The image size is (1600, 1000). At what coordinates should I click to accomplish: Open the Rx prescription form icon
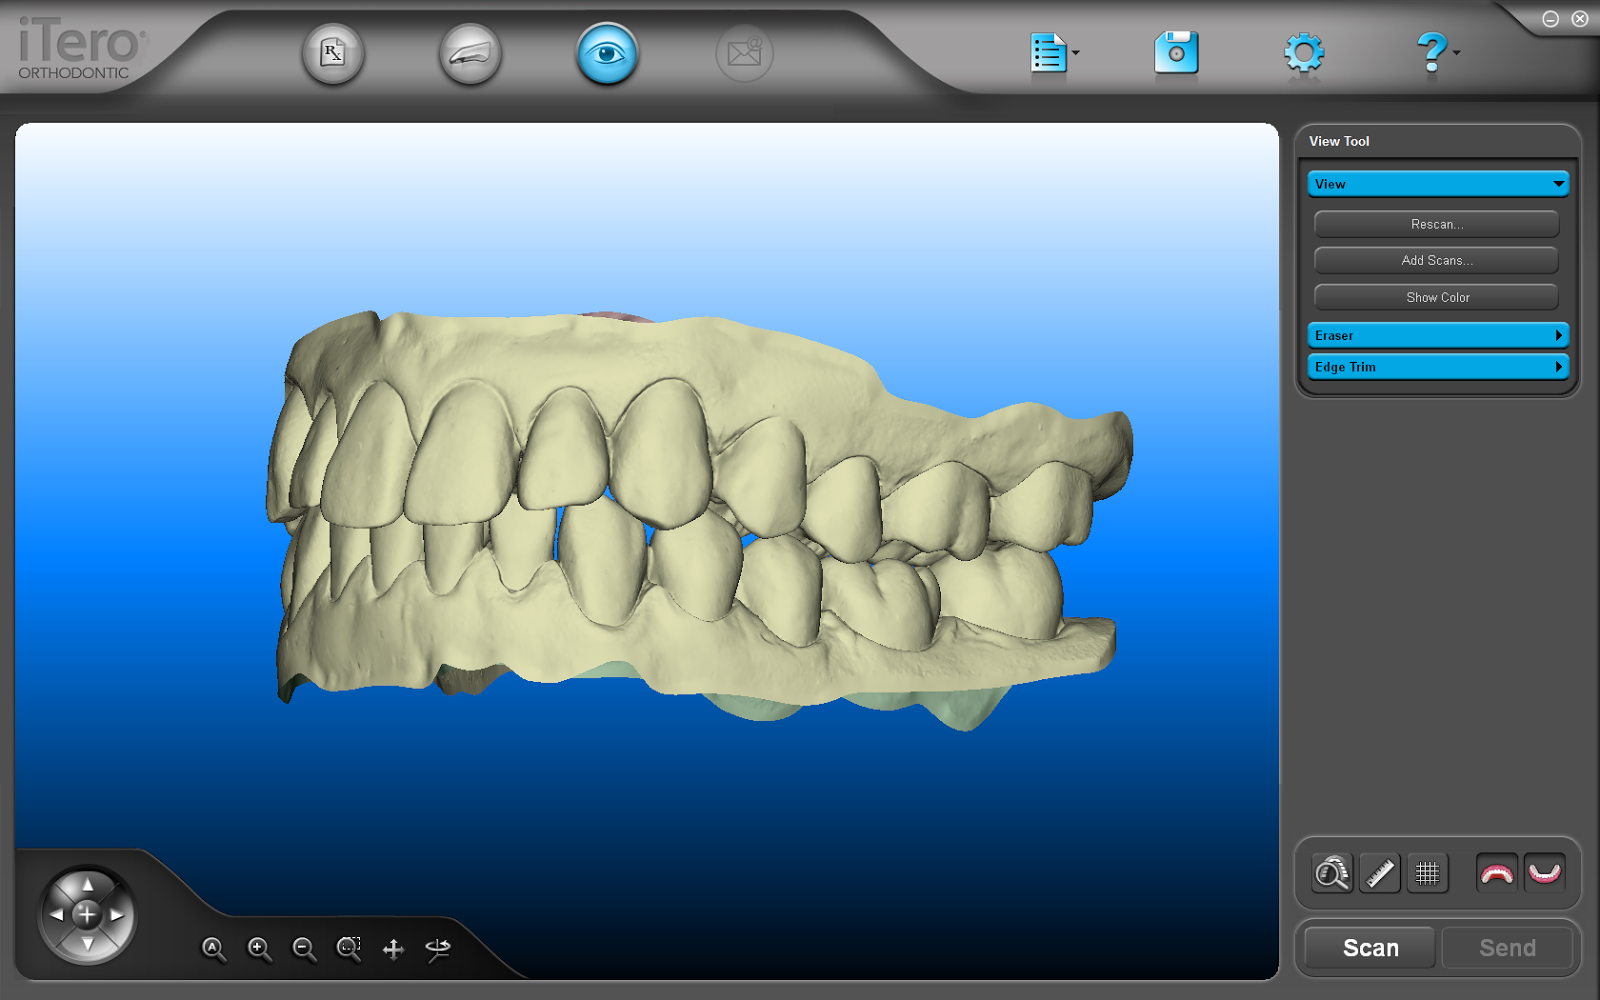coord(333,53)
